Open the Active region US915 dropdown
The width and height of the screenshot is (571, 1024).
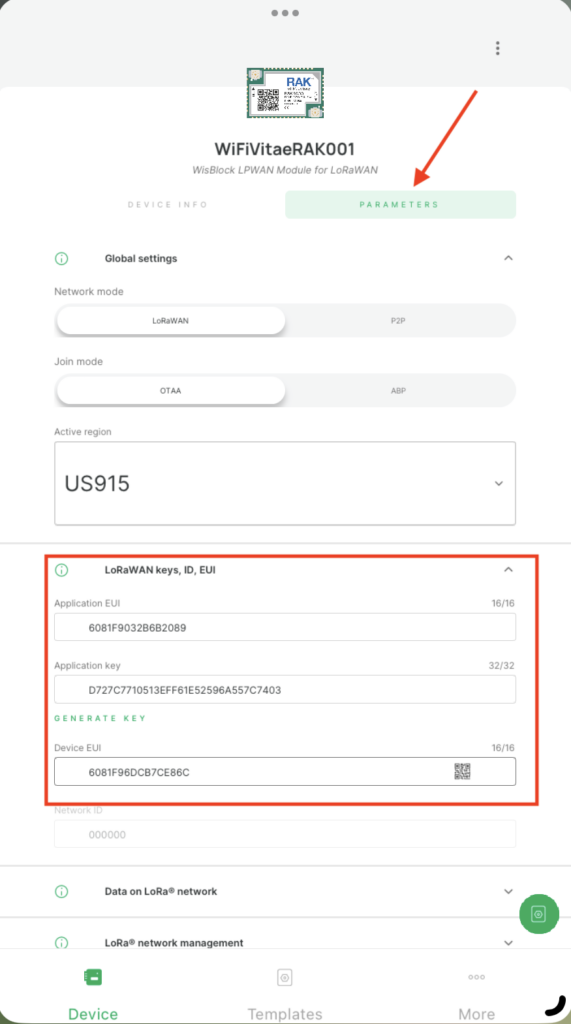(285, 483)
